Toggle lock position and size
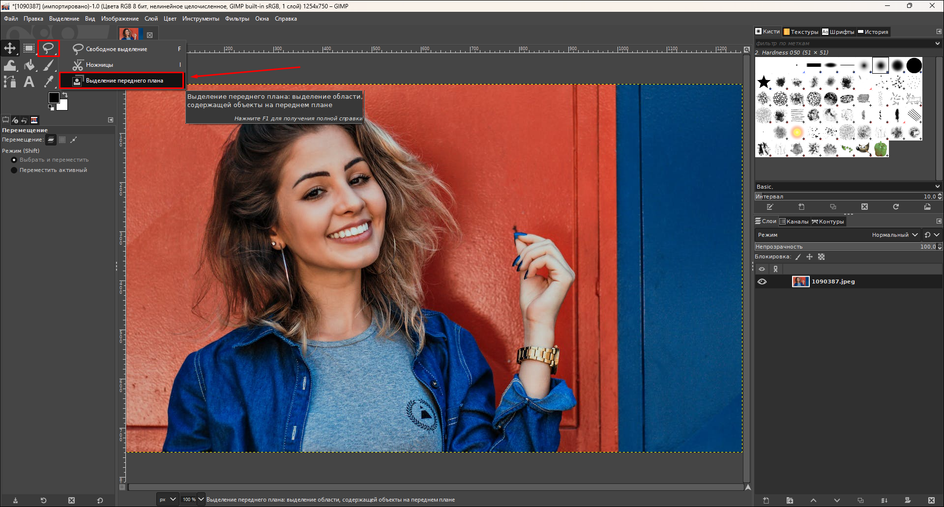944x507 pixels. 810,257
